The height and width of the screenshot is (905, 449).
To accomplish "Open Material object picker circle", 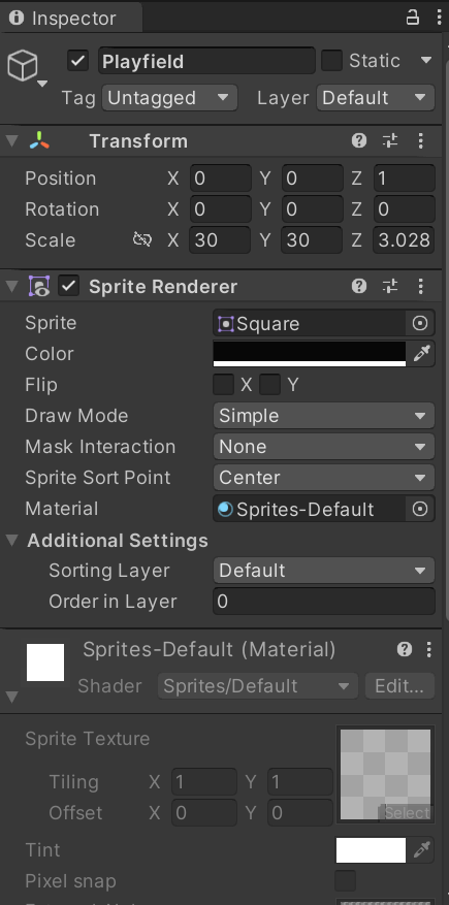I will tap(420, 509).
